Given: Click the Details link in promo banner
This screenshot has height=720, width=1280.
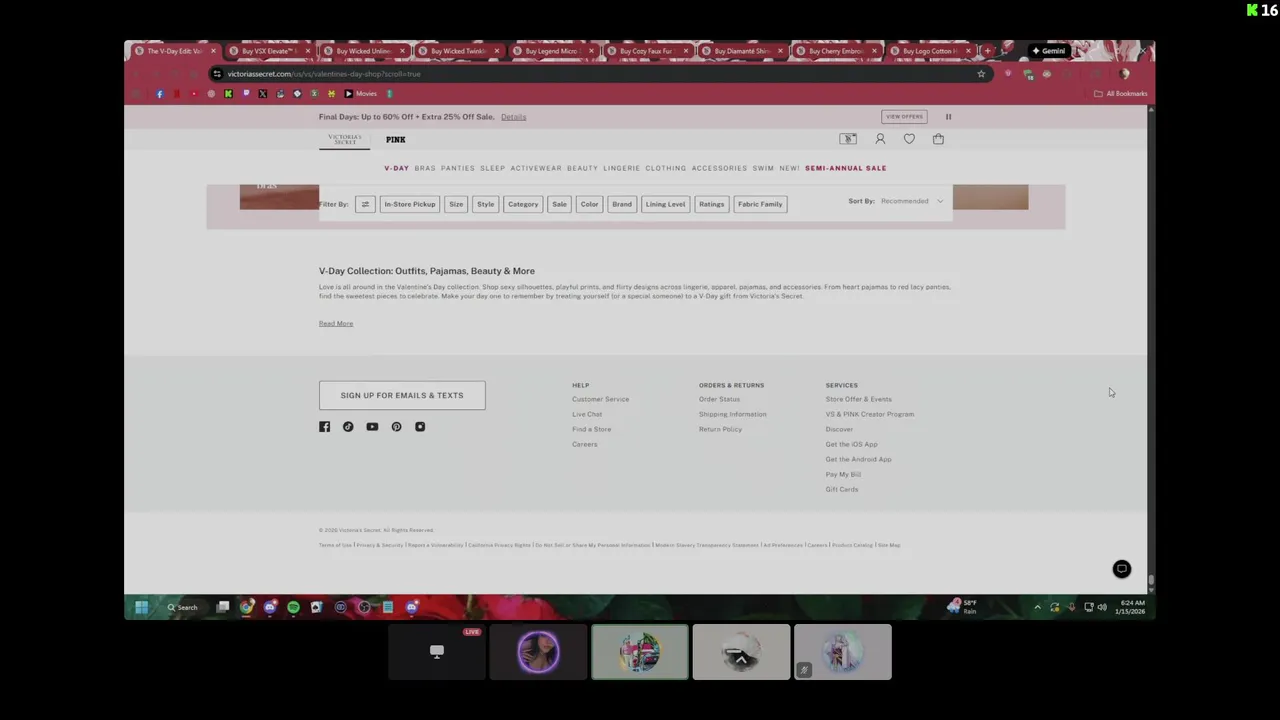Looking at the screenshot, I should coord(514,117).
